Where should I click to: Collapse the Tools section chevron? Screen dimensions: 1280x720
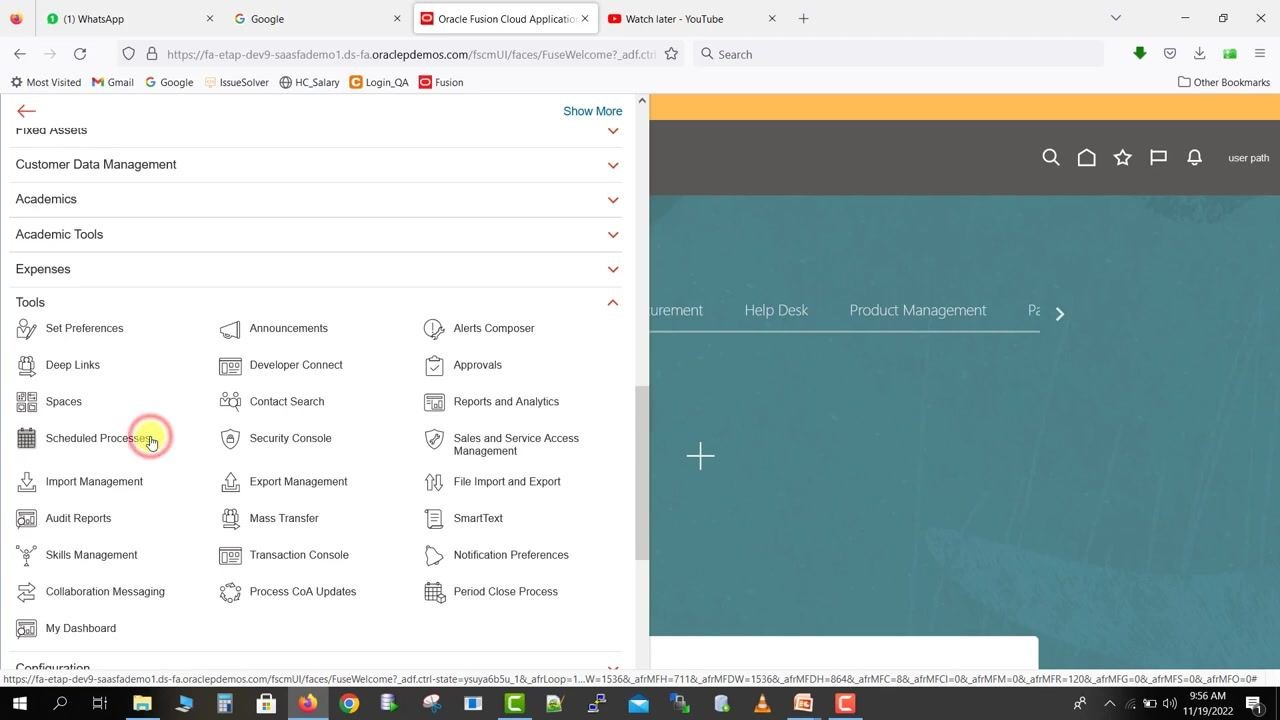613,302
